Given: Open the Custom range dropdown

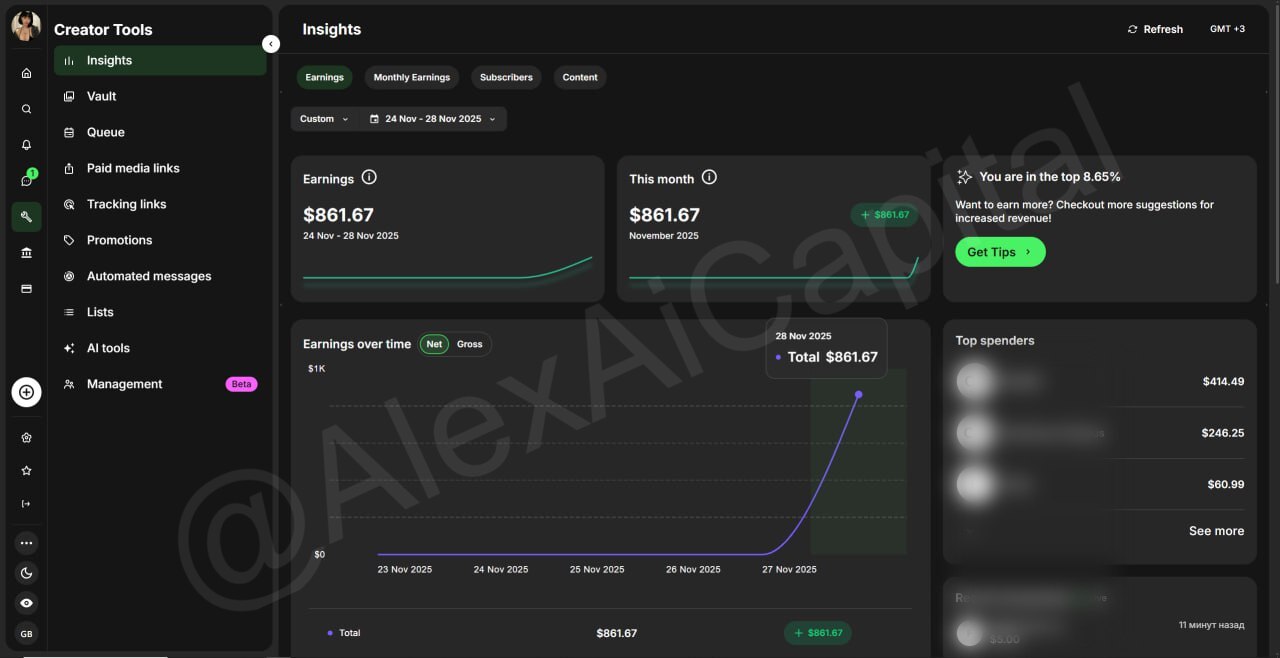Looking at the screenshot, I should coord(325,119).
